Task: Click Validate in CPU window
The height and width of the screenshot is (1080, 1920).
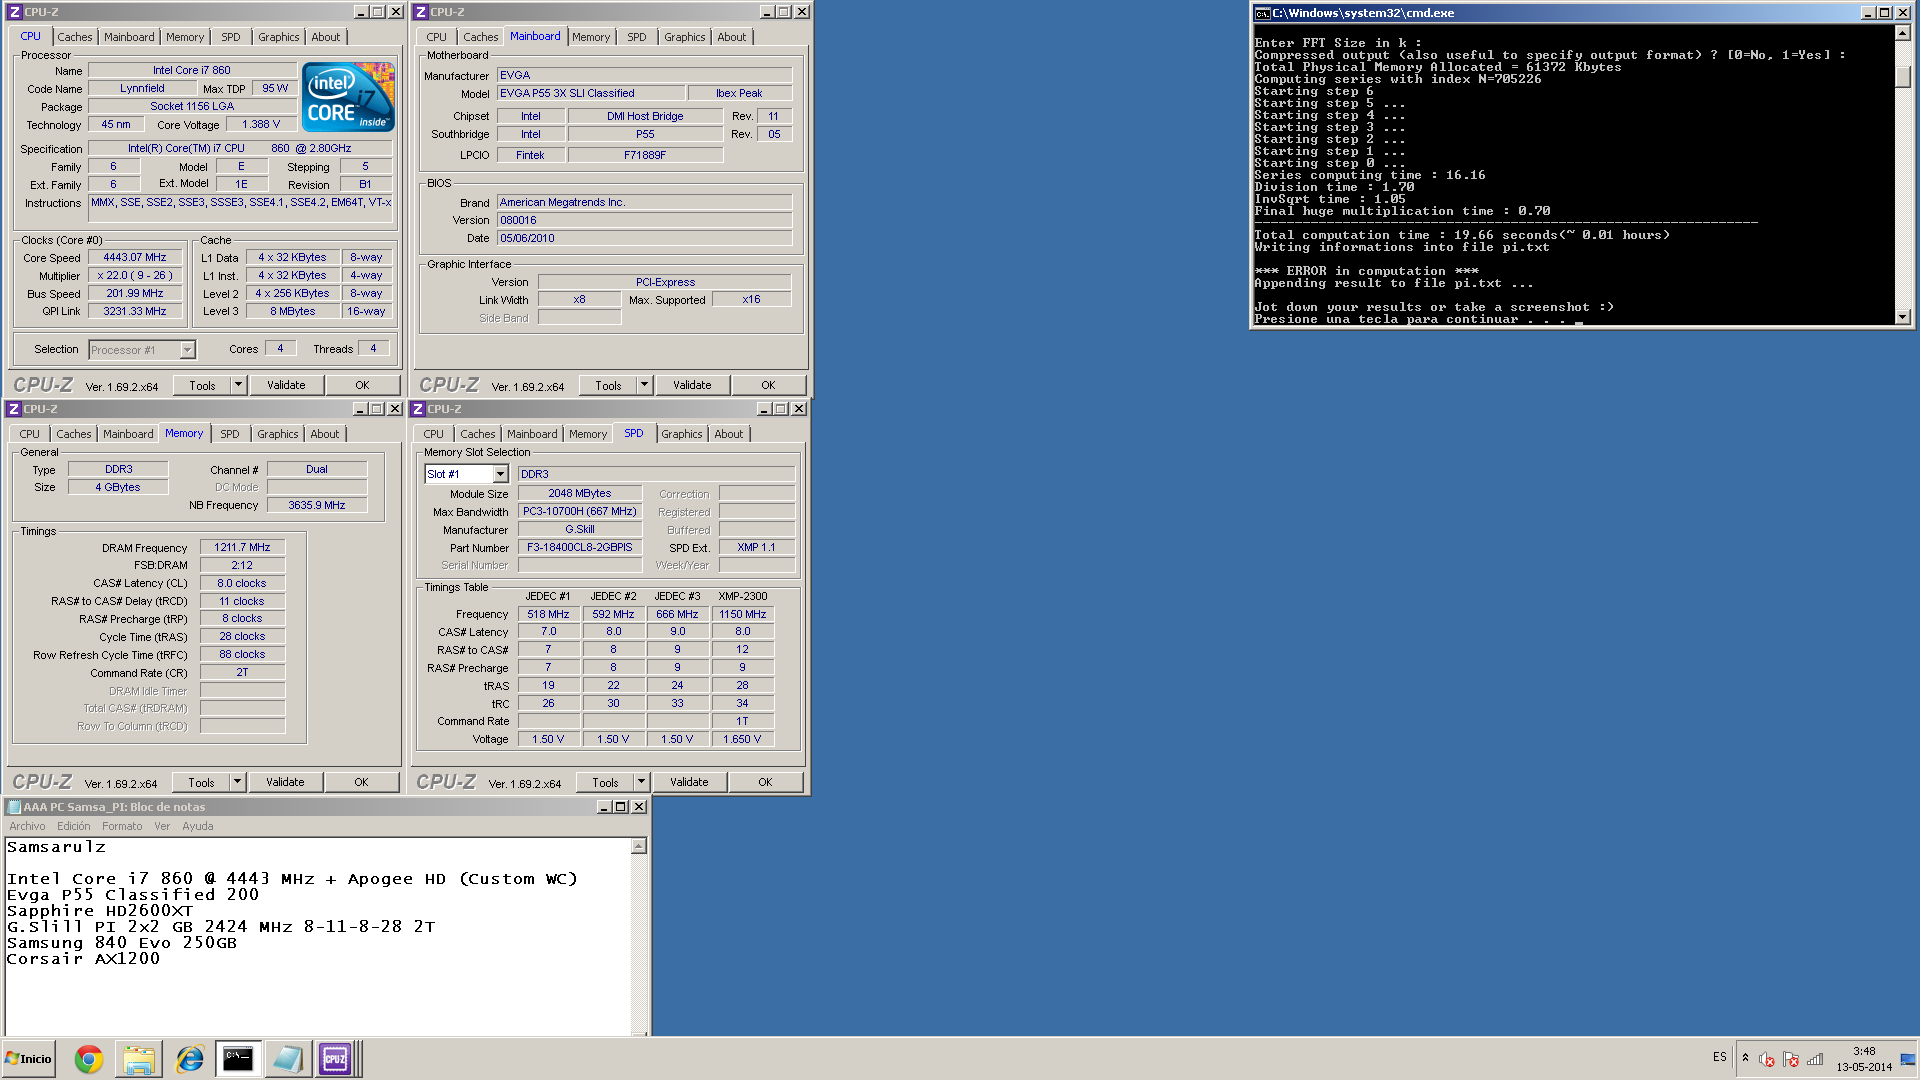Action: click(286, 385)
